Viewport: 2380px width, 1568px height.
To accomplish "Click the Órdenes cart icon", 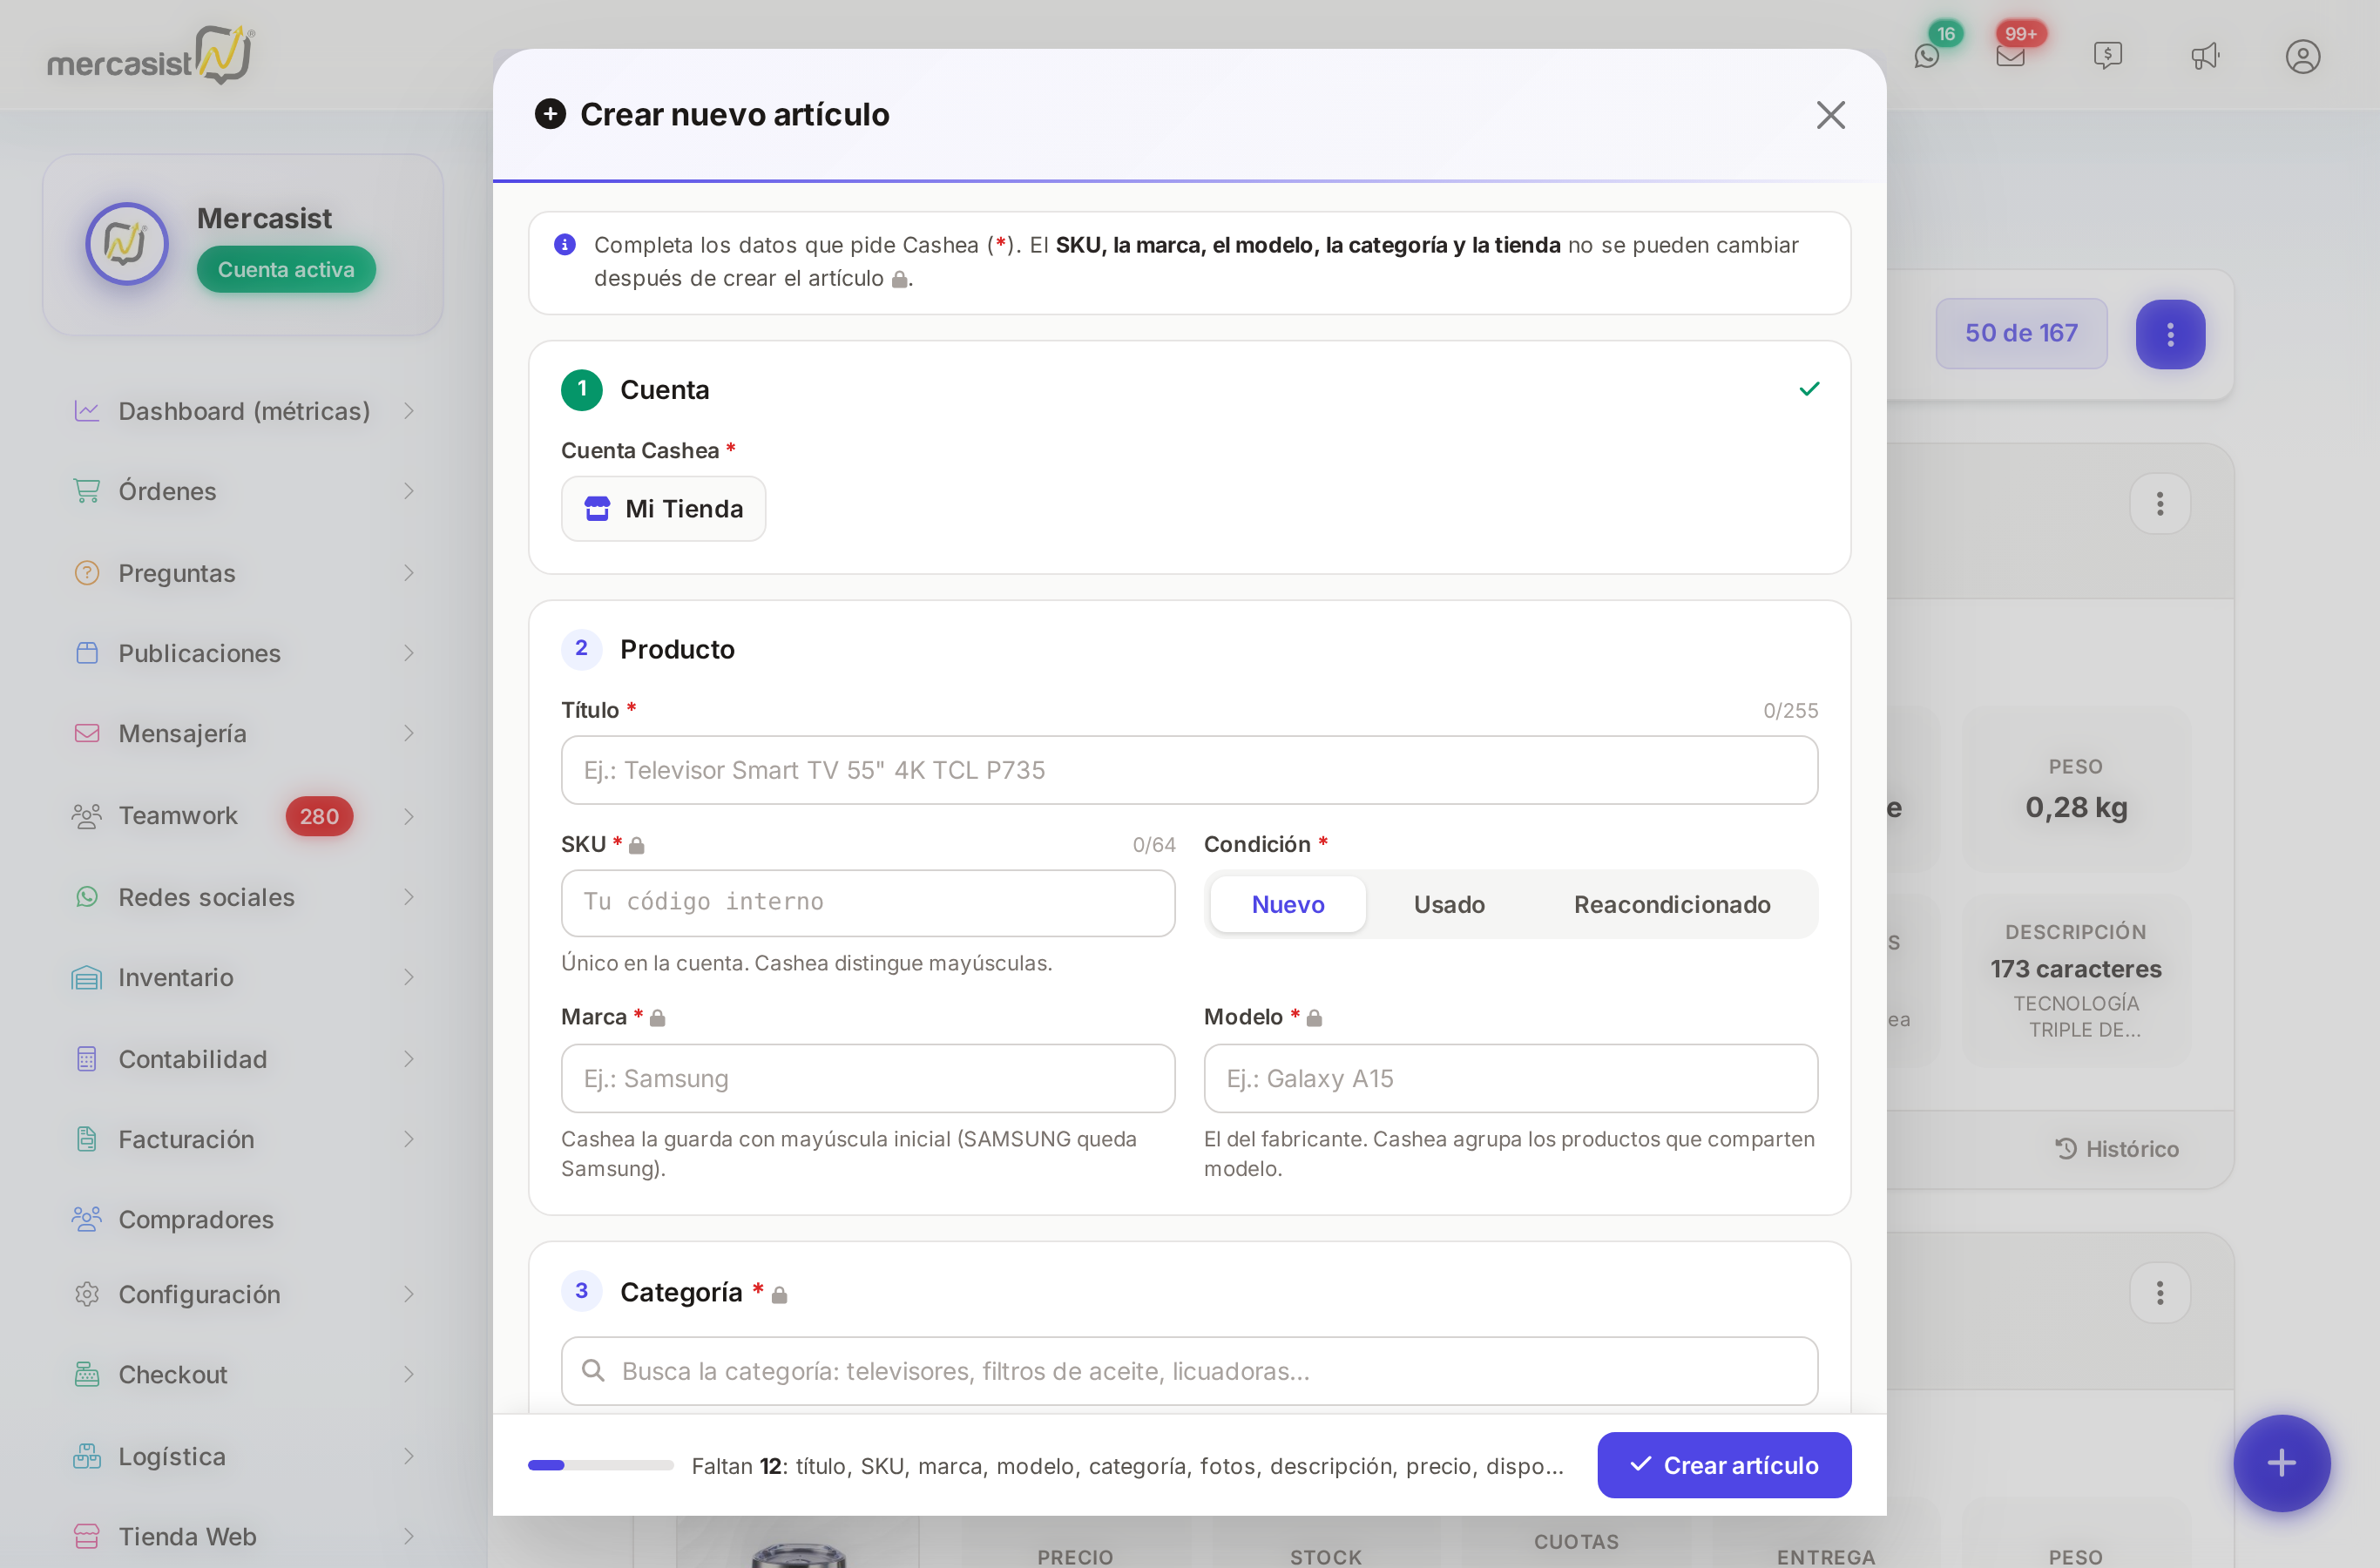I will tap(87, 491).
